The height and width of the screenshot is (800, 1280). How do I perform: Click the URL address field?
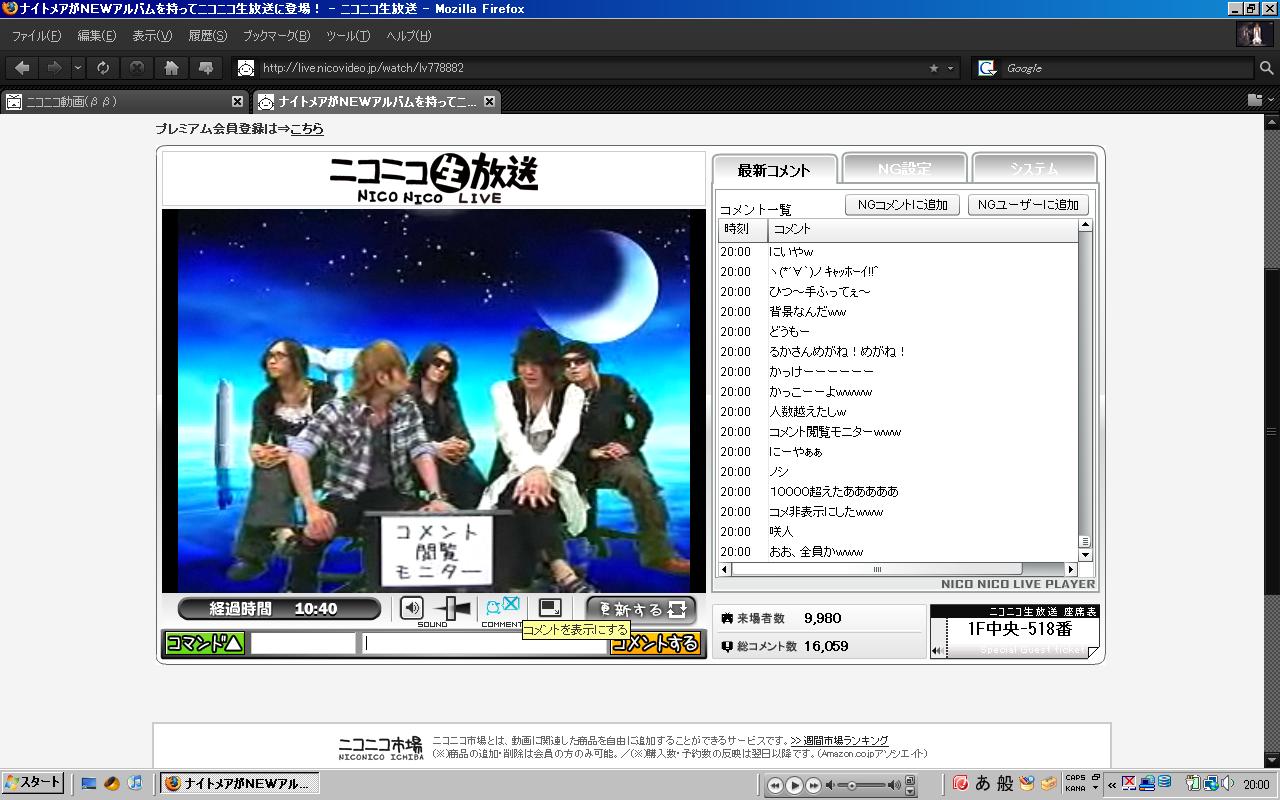(590, 68)
